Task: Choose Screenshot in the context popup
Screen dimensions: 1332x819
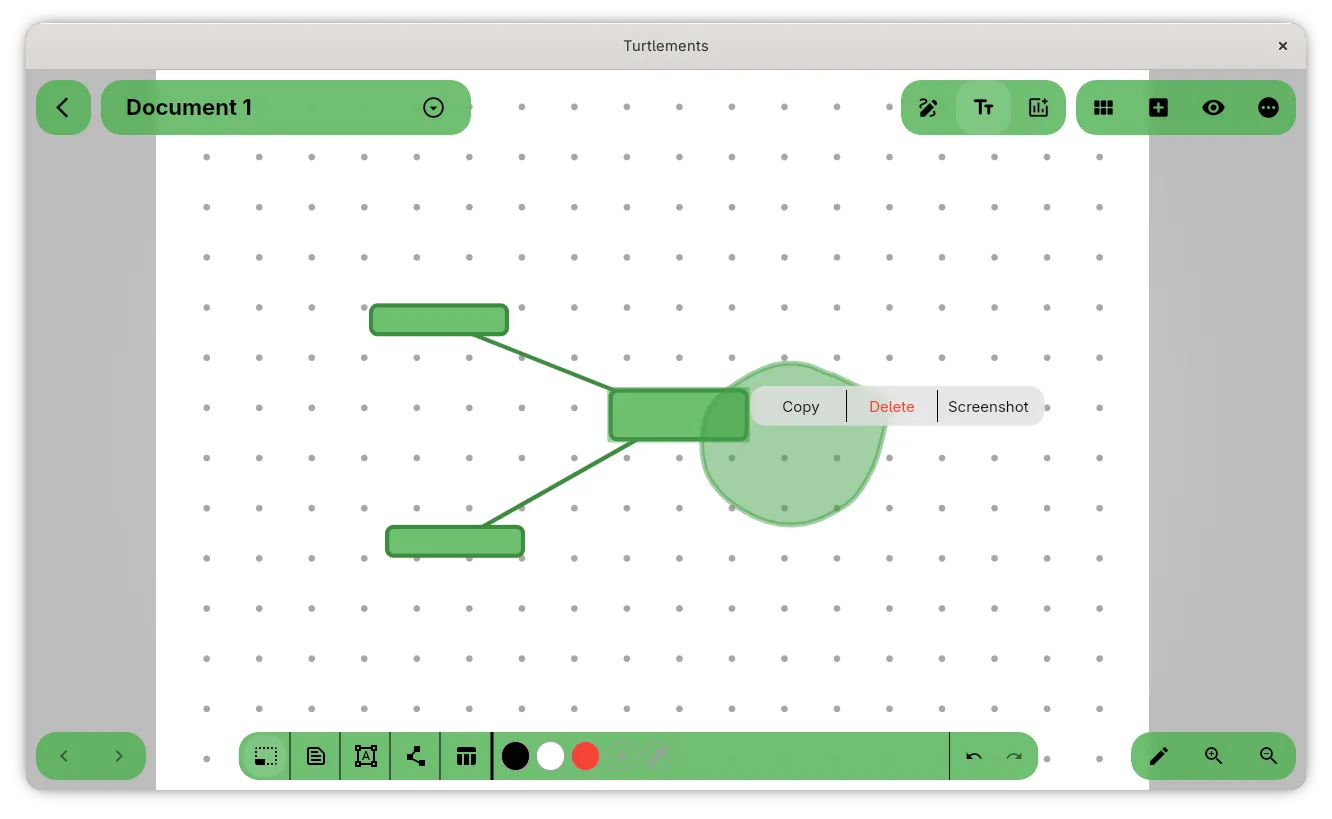Action: (988, 406)
